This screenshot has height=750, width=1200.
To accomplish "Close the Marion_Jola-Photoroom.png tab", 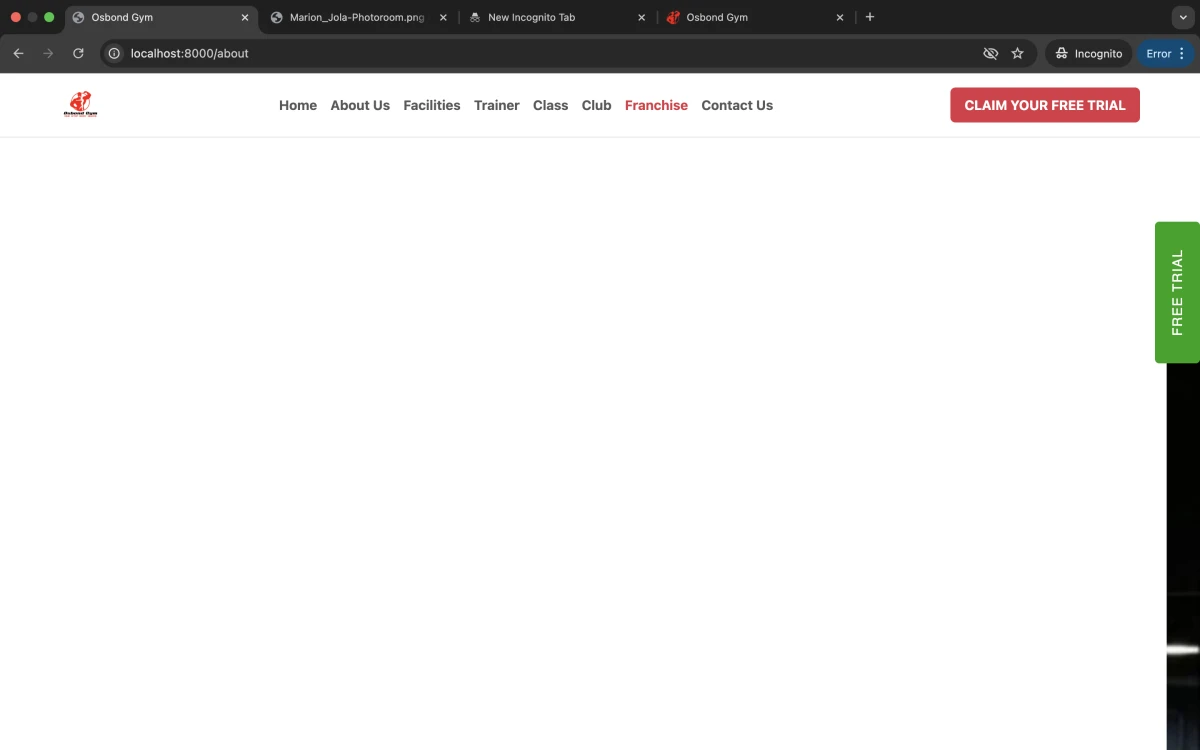I will [443, 18].
